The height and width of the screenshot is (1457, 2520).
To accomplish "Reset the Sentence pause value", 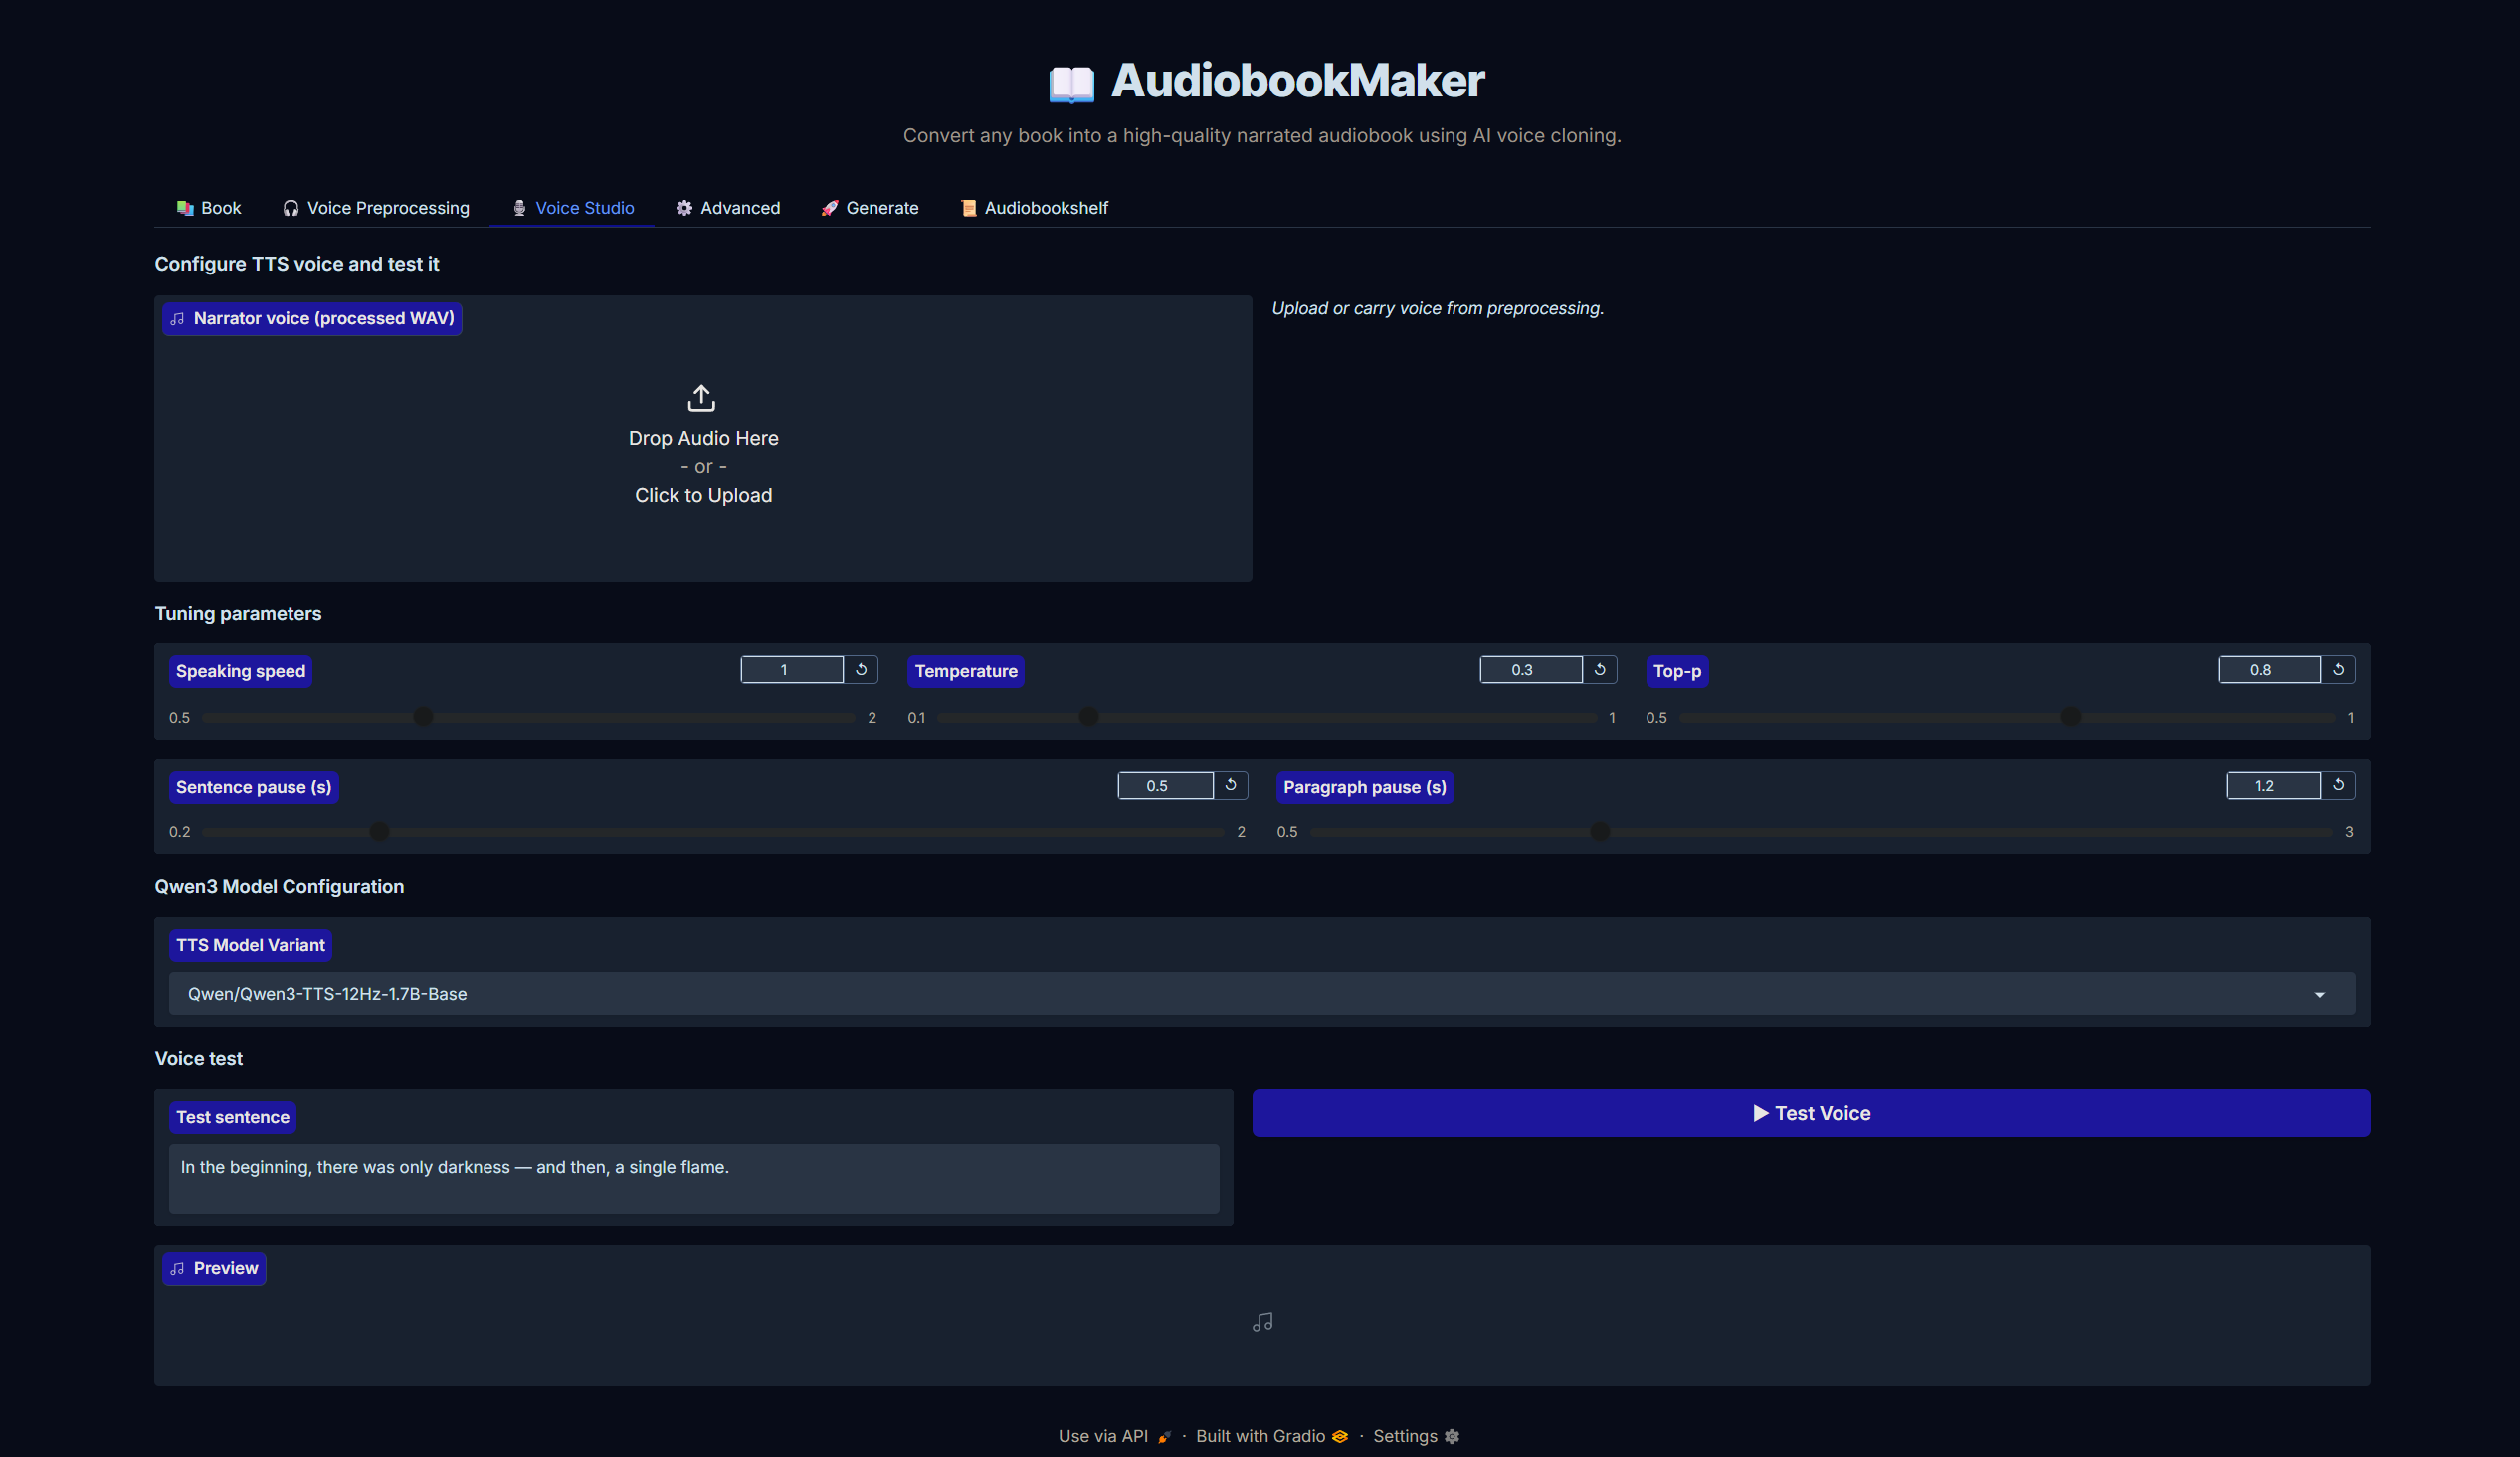I will (1231, 785).
